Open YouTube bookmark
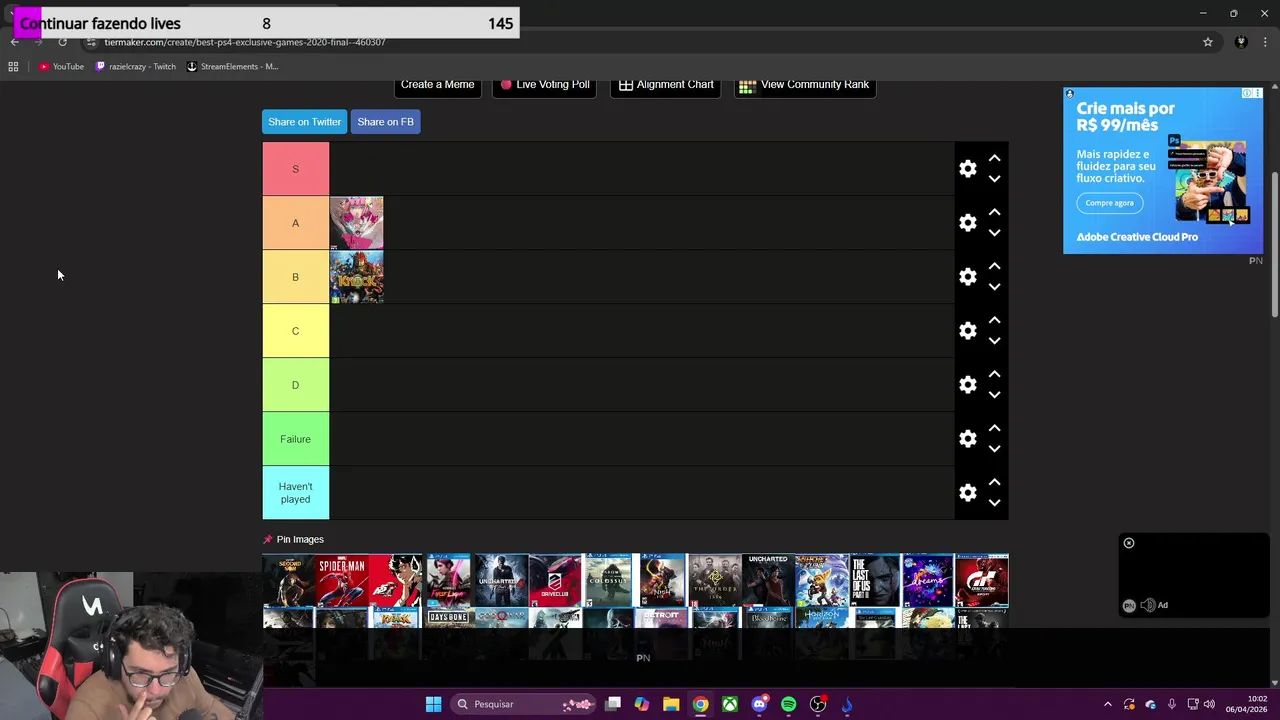The height and width of the screenshot is (720, 1280). pyautogui.click(x=61, y=67)
